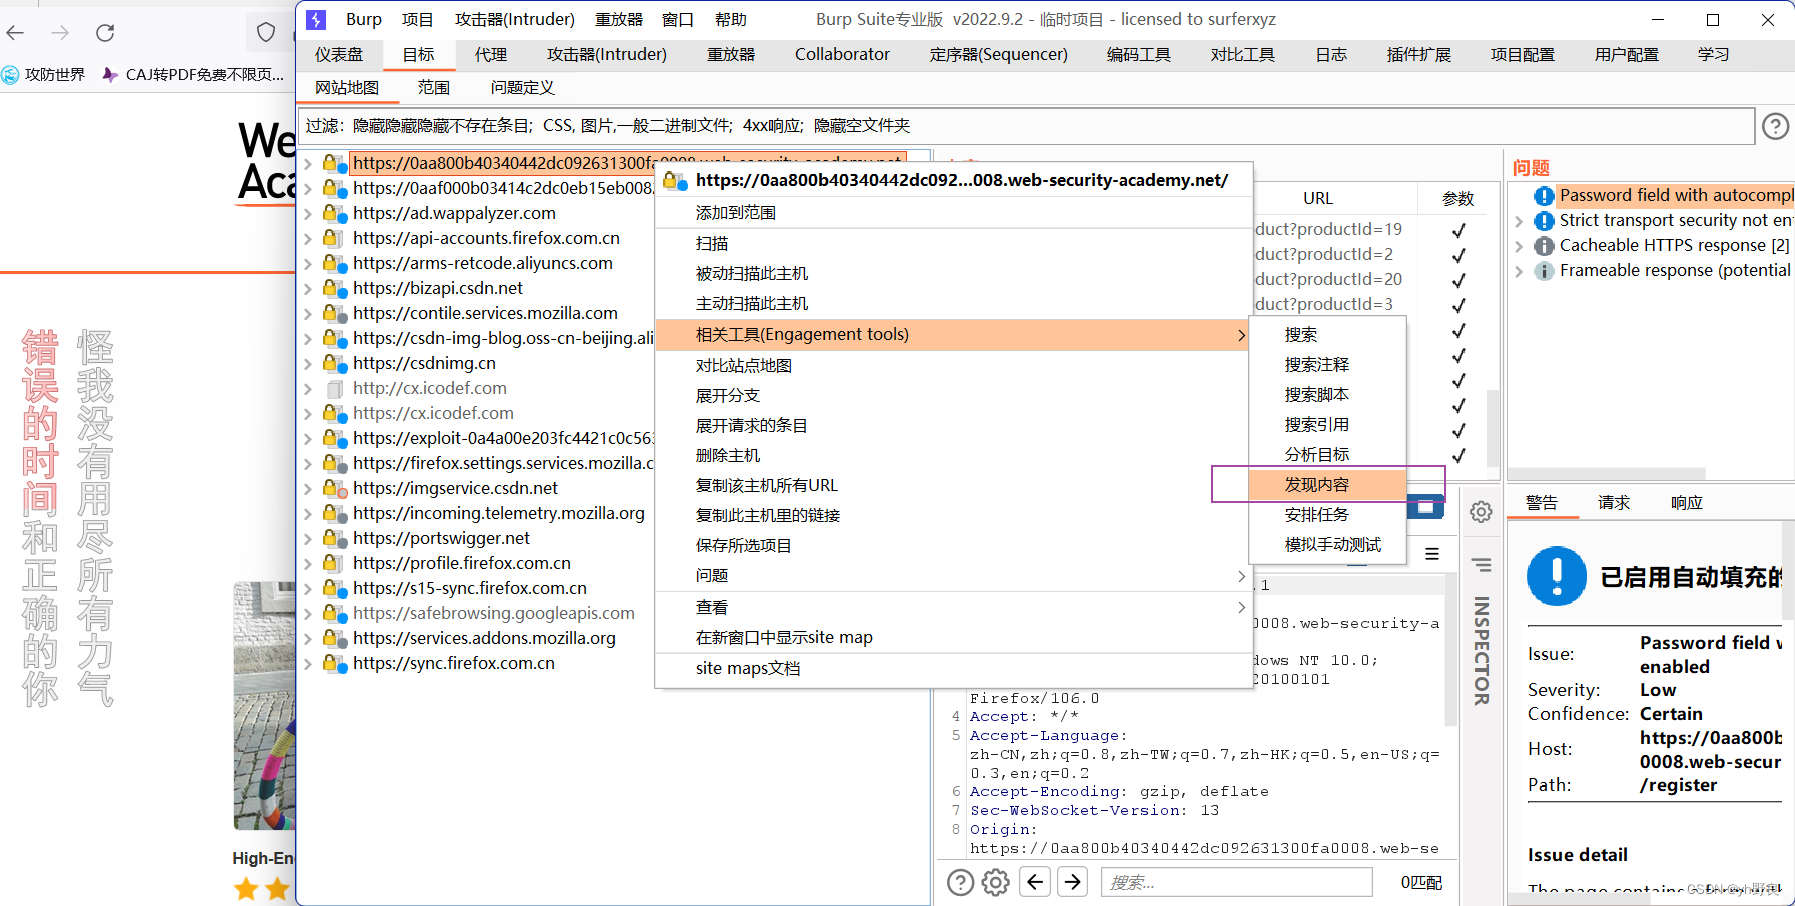Image resolution: width=1795 pixels, height=906 pixels.
Task: Click the browser reload icon
Action: tap(105, 33)
